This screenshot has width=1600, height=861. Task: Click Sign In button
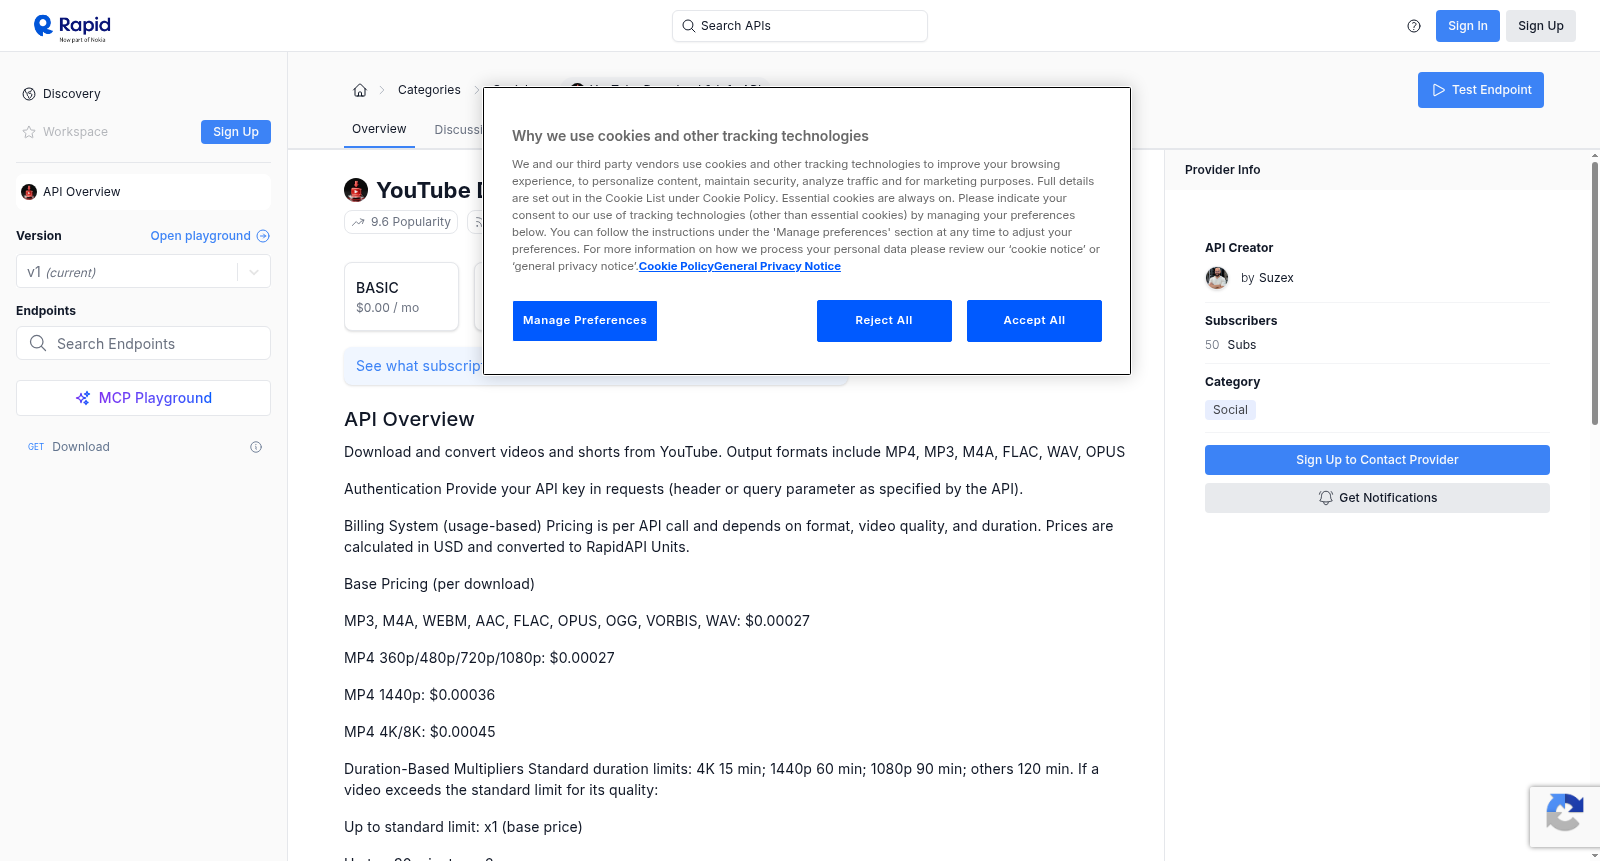click(1467, 26)
